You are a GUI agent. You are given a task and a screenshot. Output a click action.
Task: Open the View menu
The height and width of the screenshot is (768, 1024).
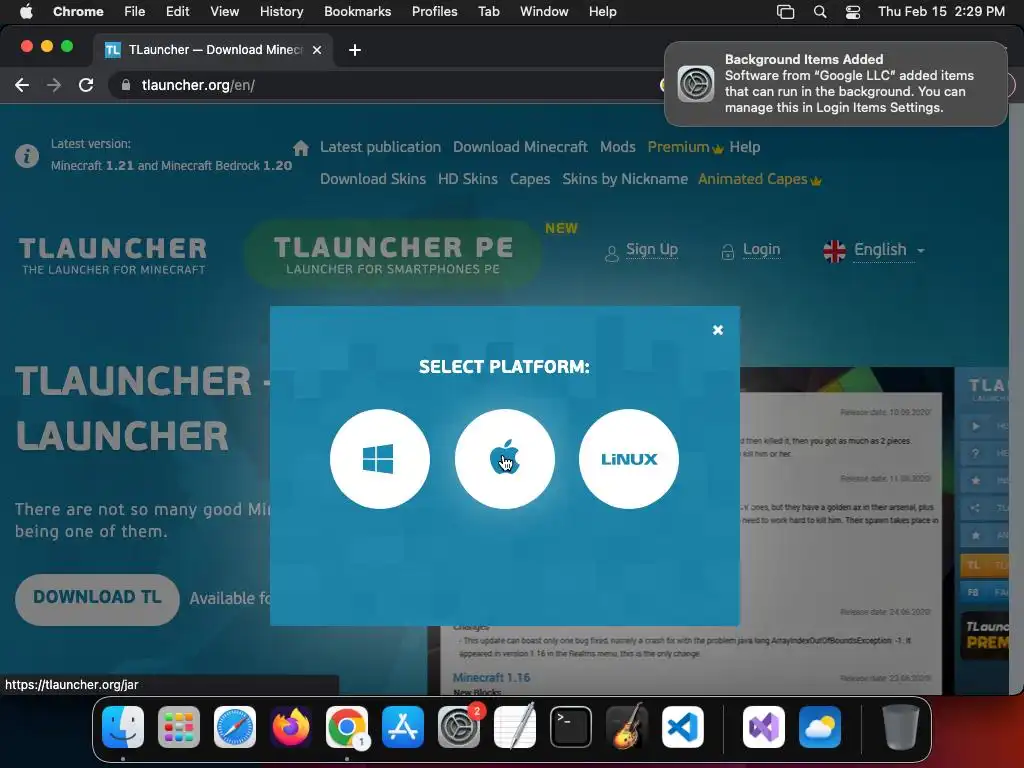point(224,11)
